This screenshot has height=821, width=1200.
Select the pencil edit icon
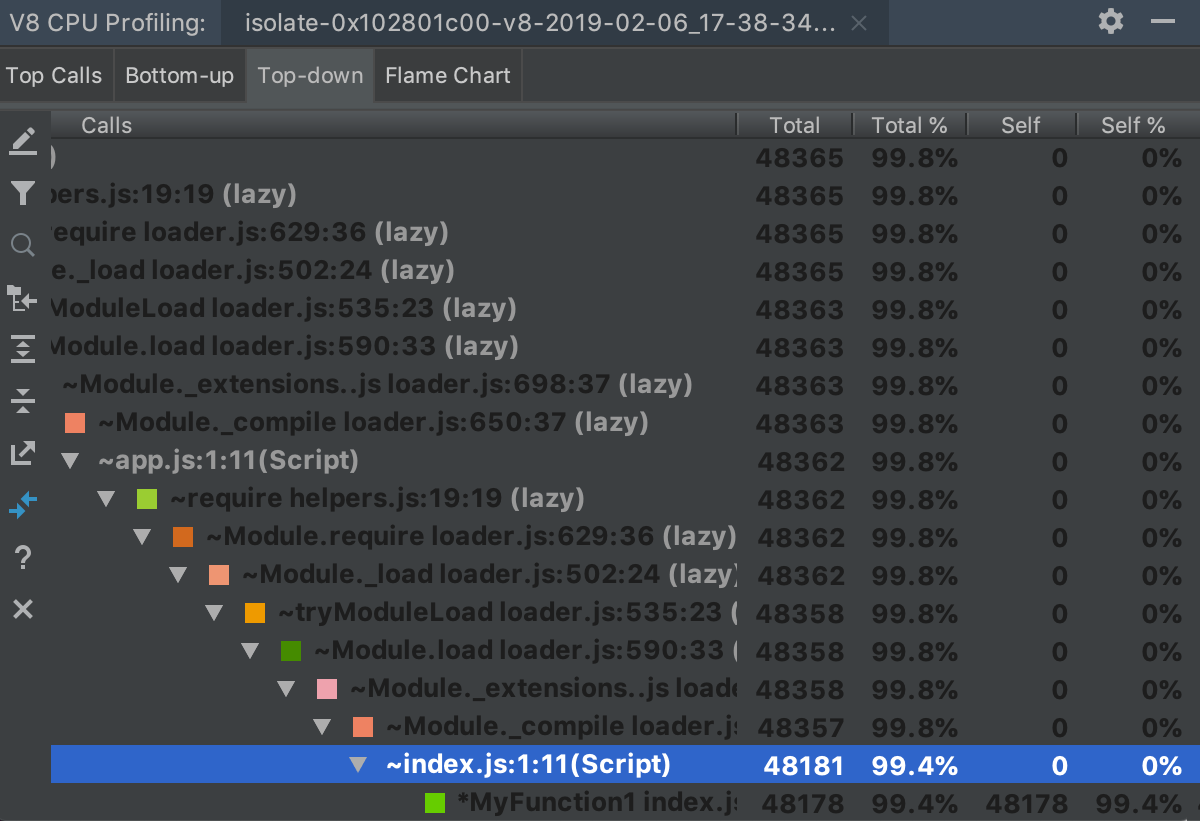click(23, 140)
